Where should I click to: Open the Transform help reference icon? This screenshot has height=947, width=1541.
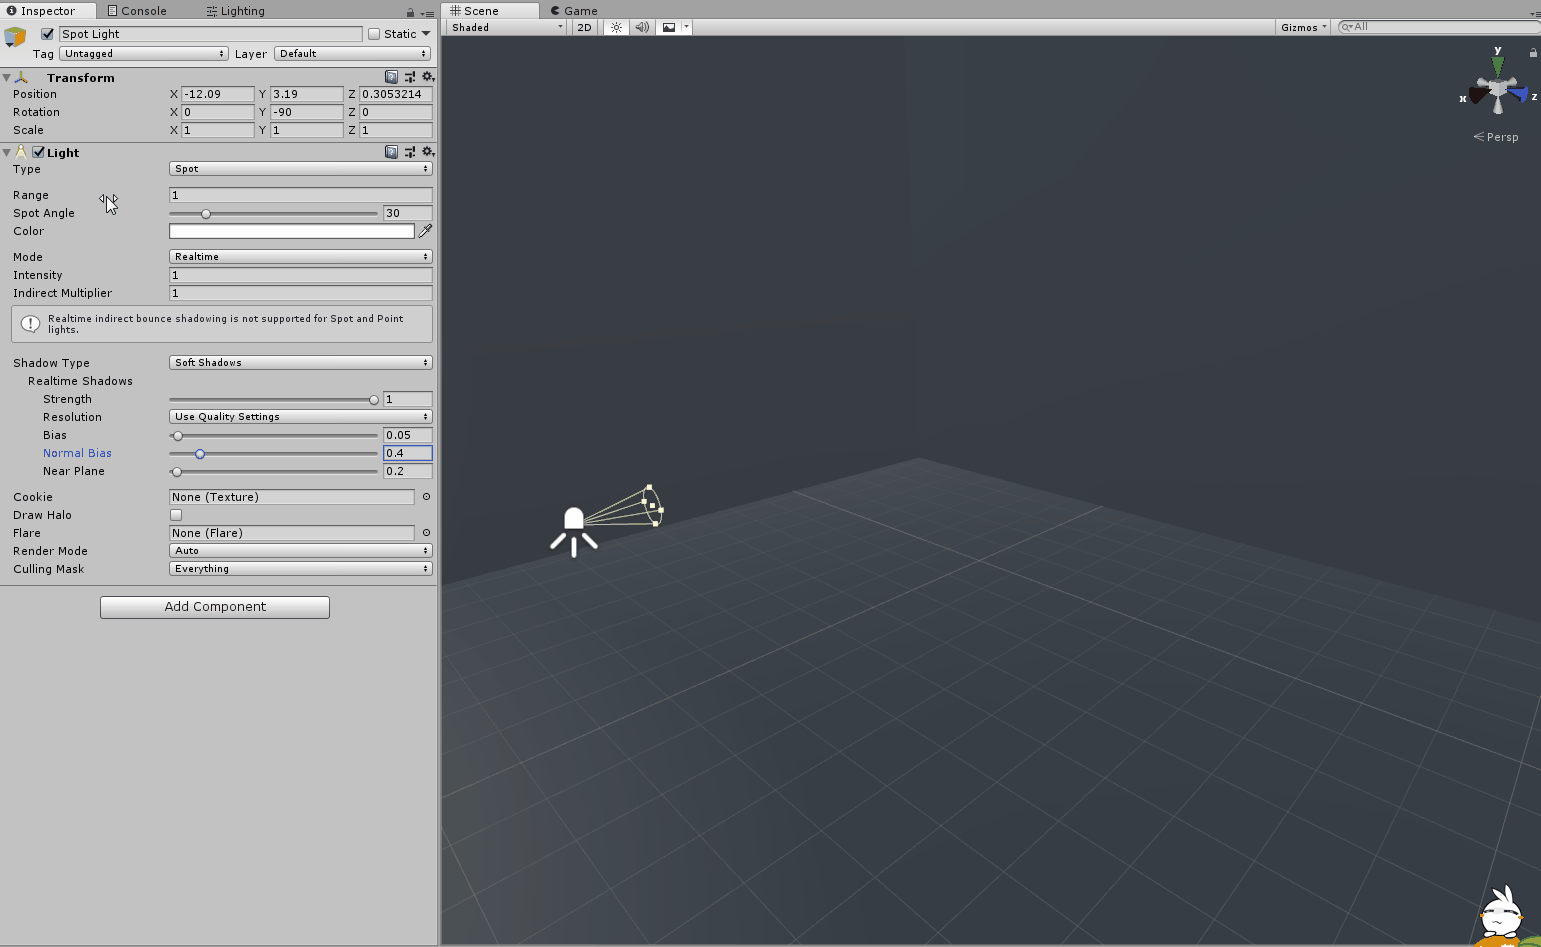pos(391,77)
